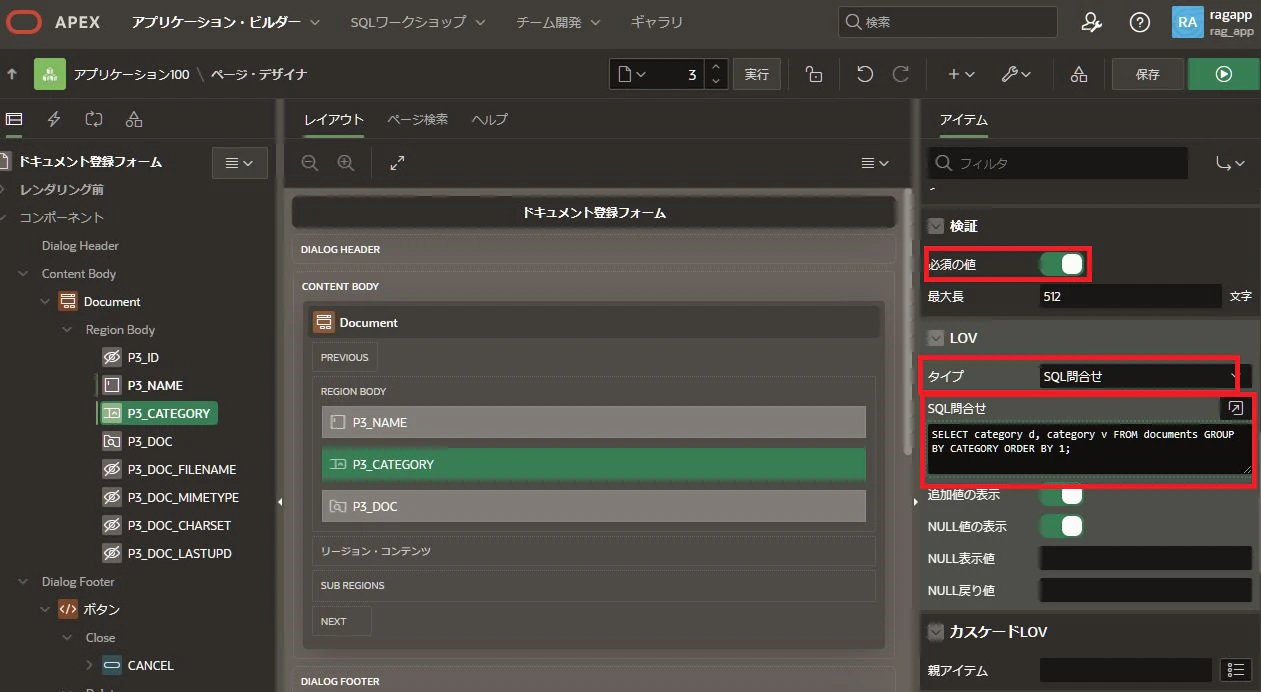Toggle the NULL値の表示 switch
The image size is (1261, 692).
pyautogui.click(x=1061, y=526)
